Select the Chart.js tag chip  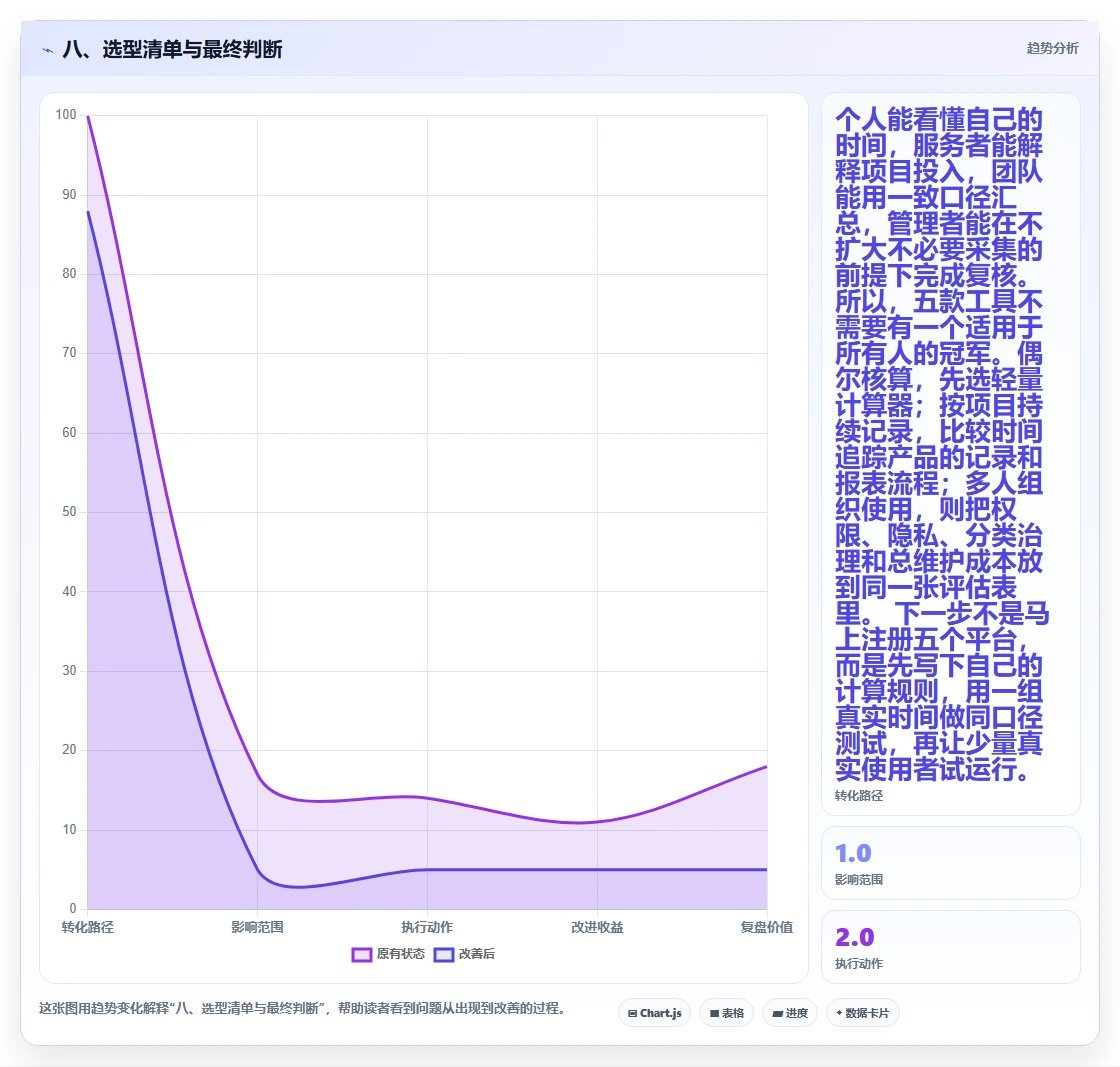(x=654, y=1013)
